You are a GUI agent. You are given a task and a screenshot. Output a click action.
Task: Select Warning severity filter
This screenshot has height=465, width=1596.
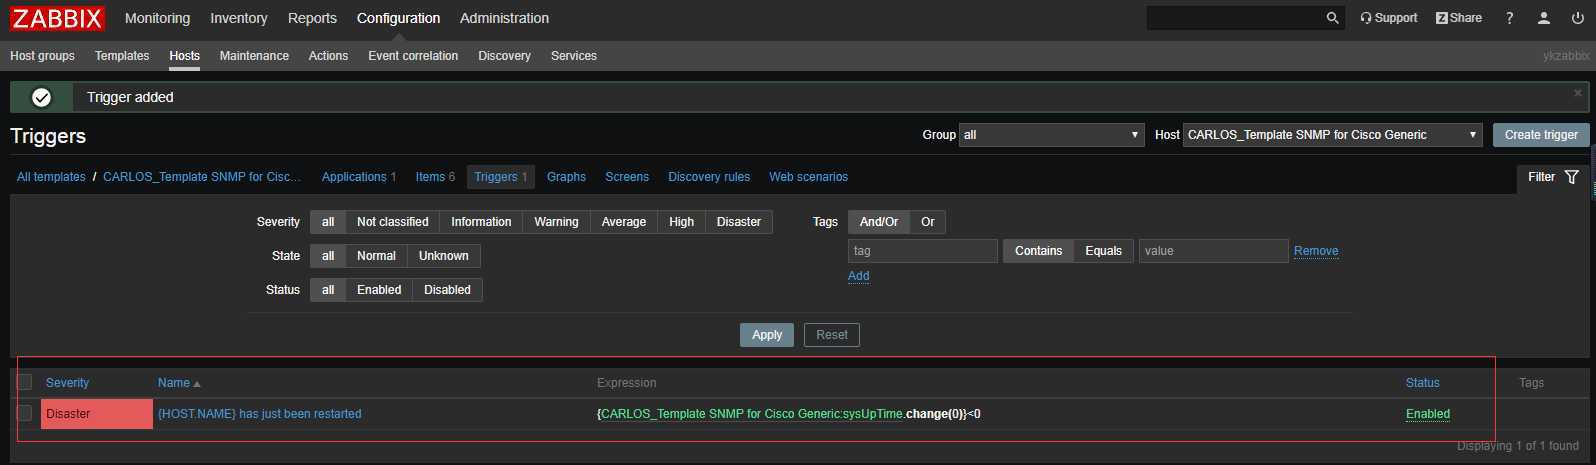click(x=556, y=222)
